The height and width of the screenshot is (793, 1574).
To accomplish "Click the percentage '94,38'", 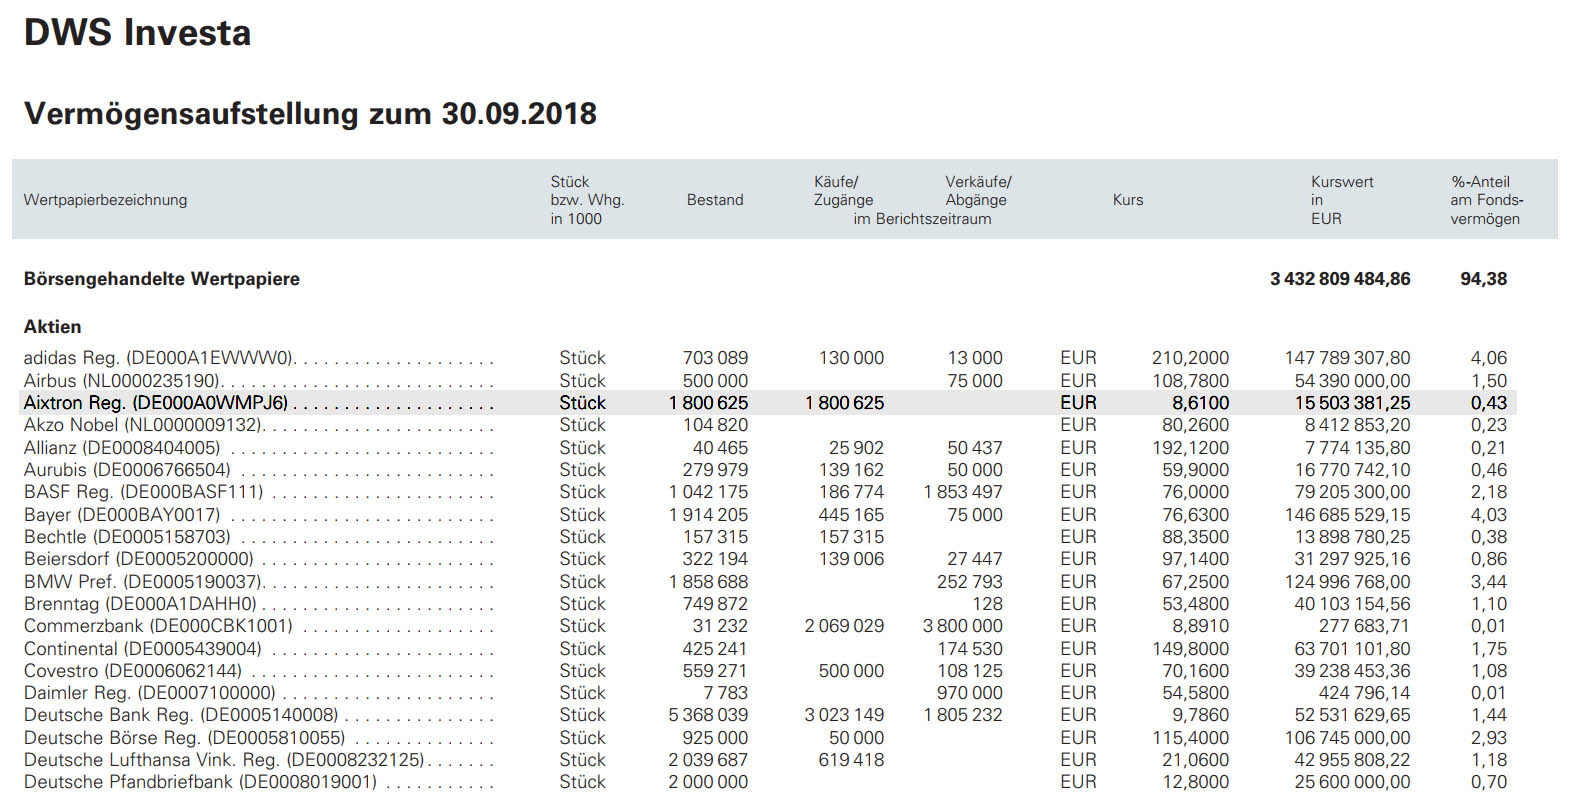I will click(1483, 279).
